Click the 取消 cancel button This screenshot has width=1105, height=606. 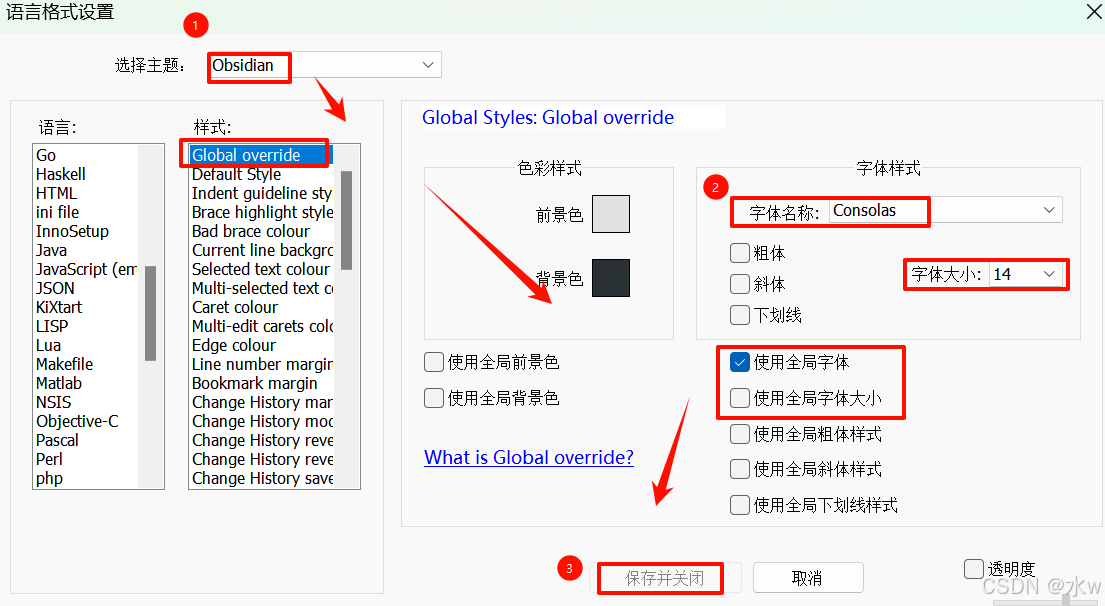pyautogui.click(x=808, y=578)
